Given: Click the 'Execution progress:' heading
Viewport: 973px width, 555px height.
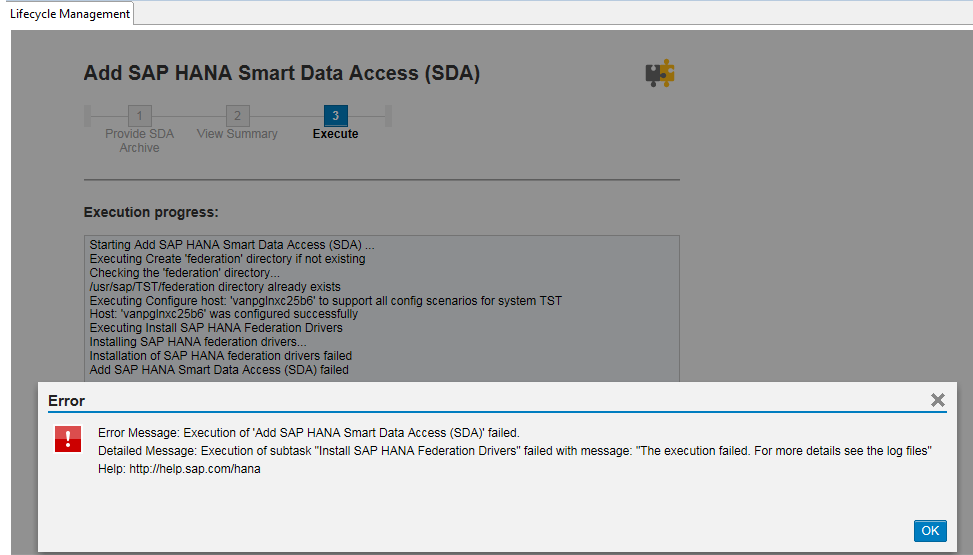Looking at the screenshot, I should (151, 212).
